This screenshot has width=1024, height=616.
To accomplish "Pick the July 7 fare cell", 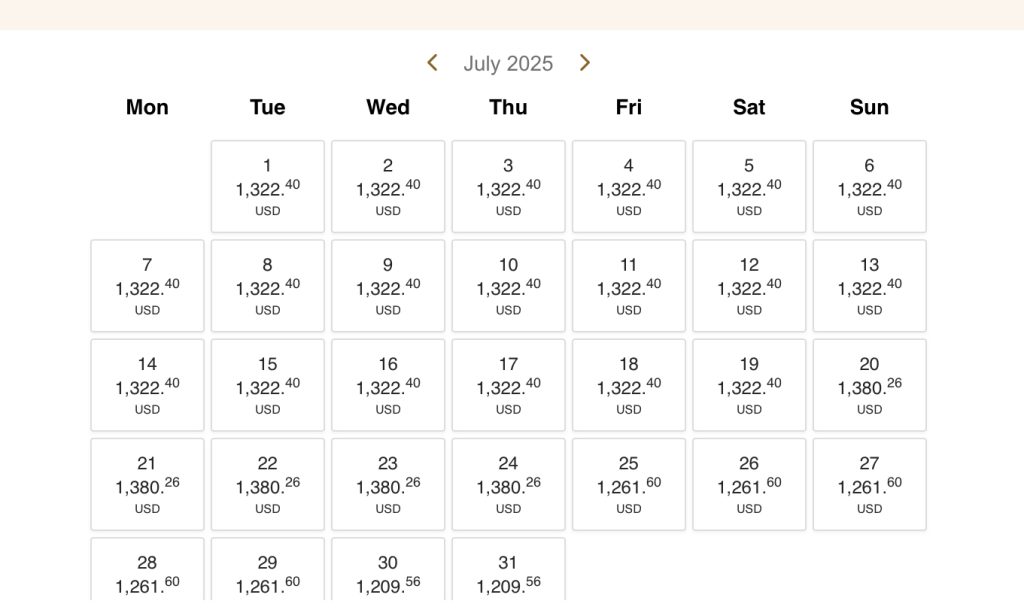I will click(147, 286).
